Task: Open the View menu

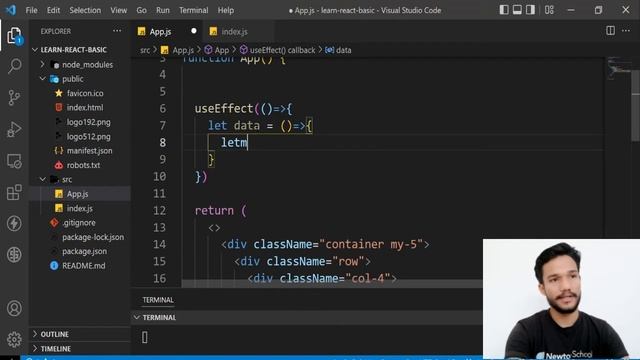Action: 118,10
